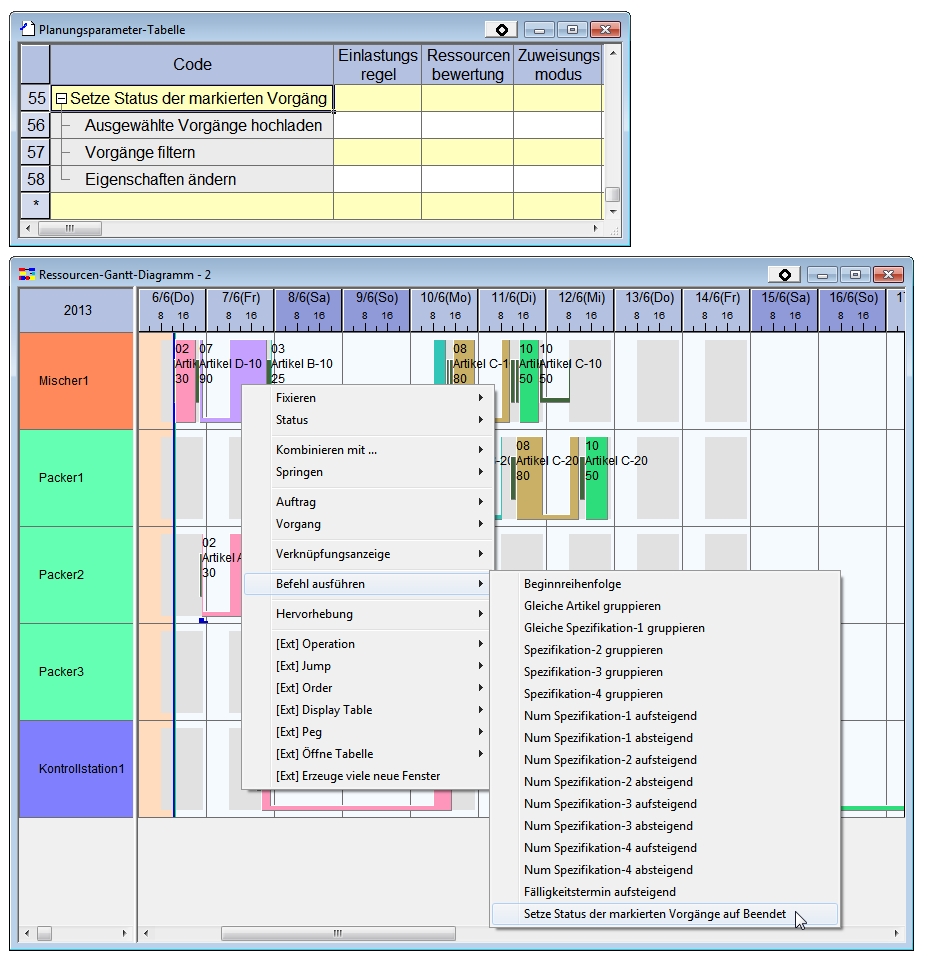Select 'Vorgänge filtern' tree row
This screenshot has height=964, width=929.
click(x=140, y=153)
